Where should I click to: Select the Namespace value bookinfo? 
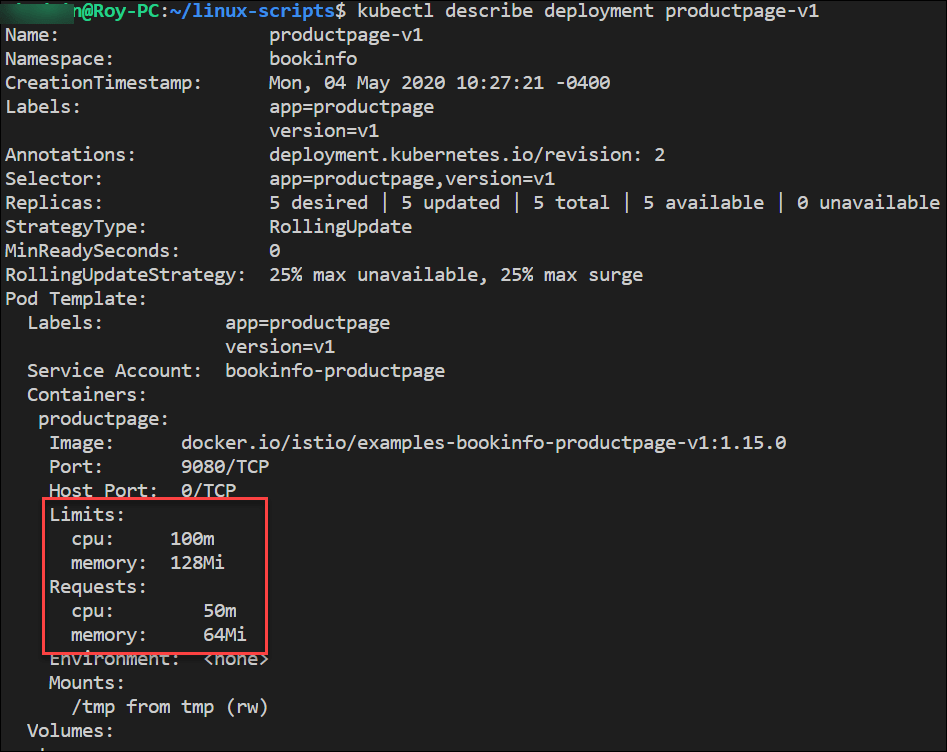(x=313, y=59)
